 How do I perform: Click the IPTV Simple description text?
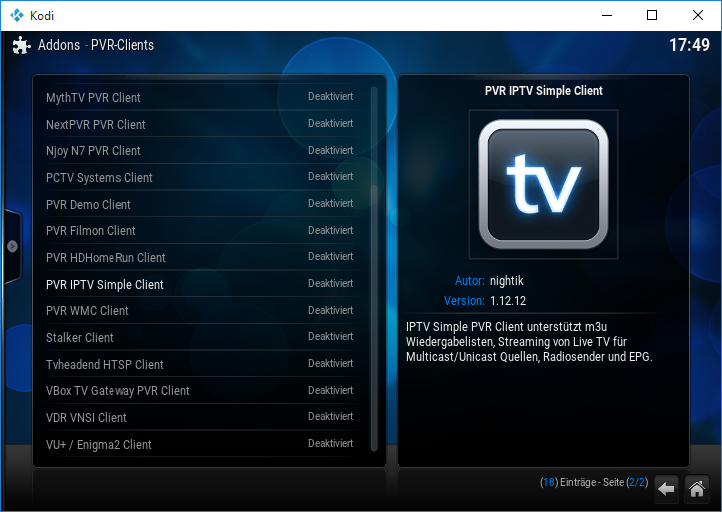pos(530,342)
